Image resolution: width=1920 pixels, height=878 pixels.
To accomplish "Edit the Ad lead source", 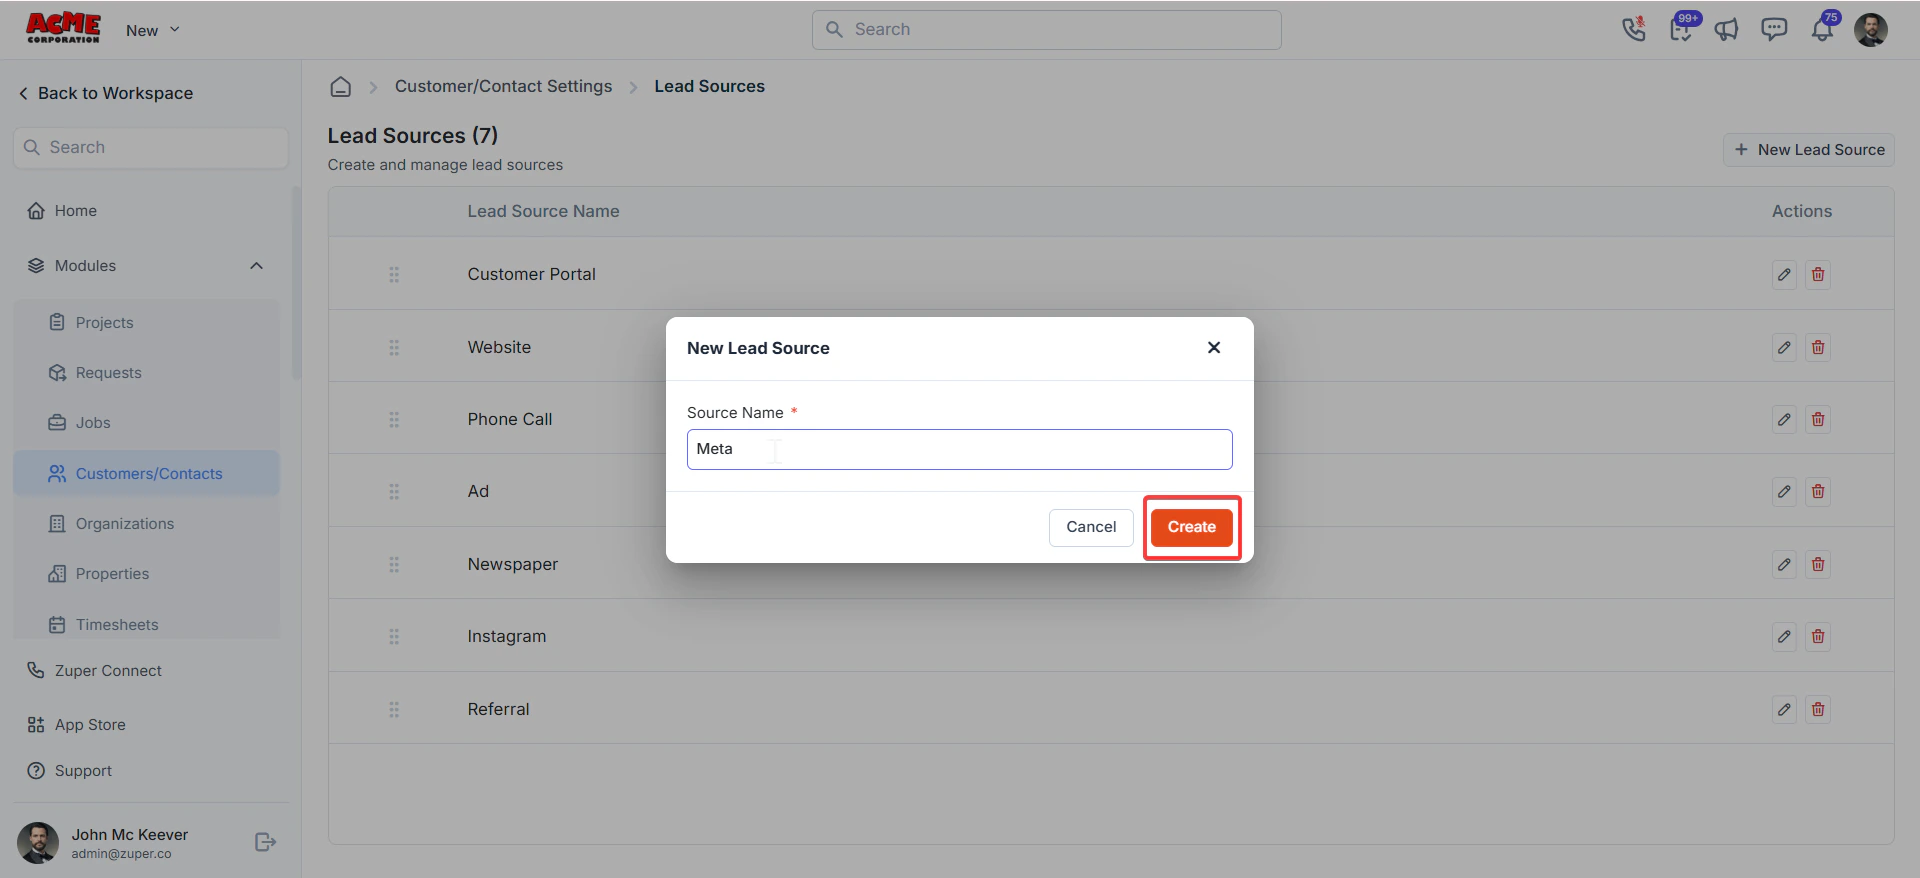I will click(1784, 491).
